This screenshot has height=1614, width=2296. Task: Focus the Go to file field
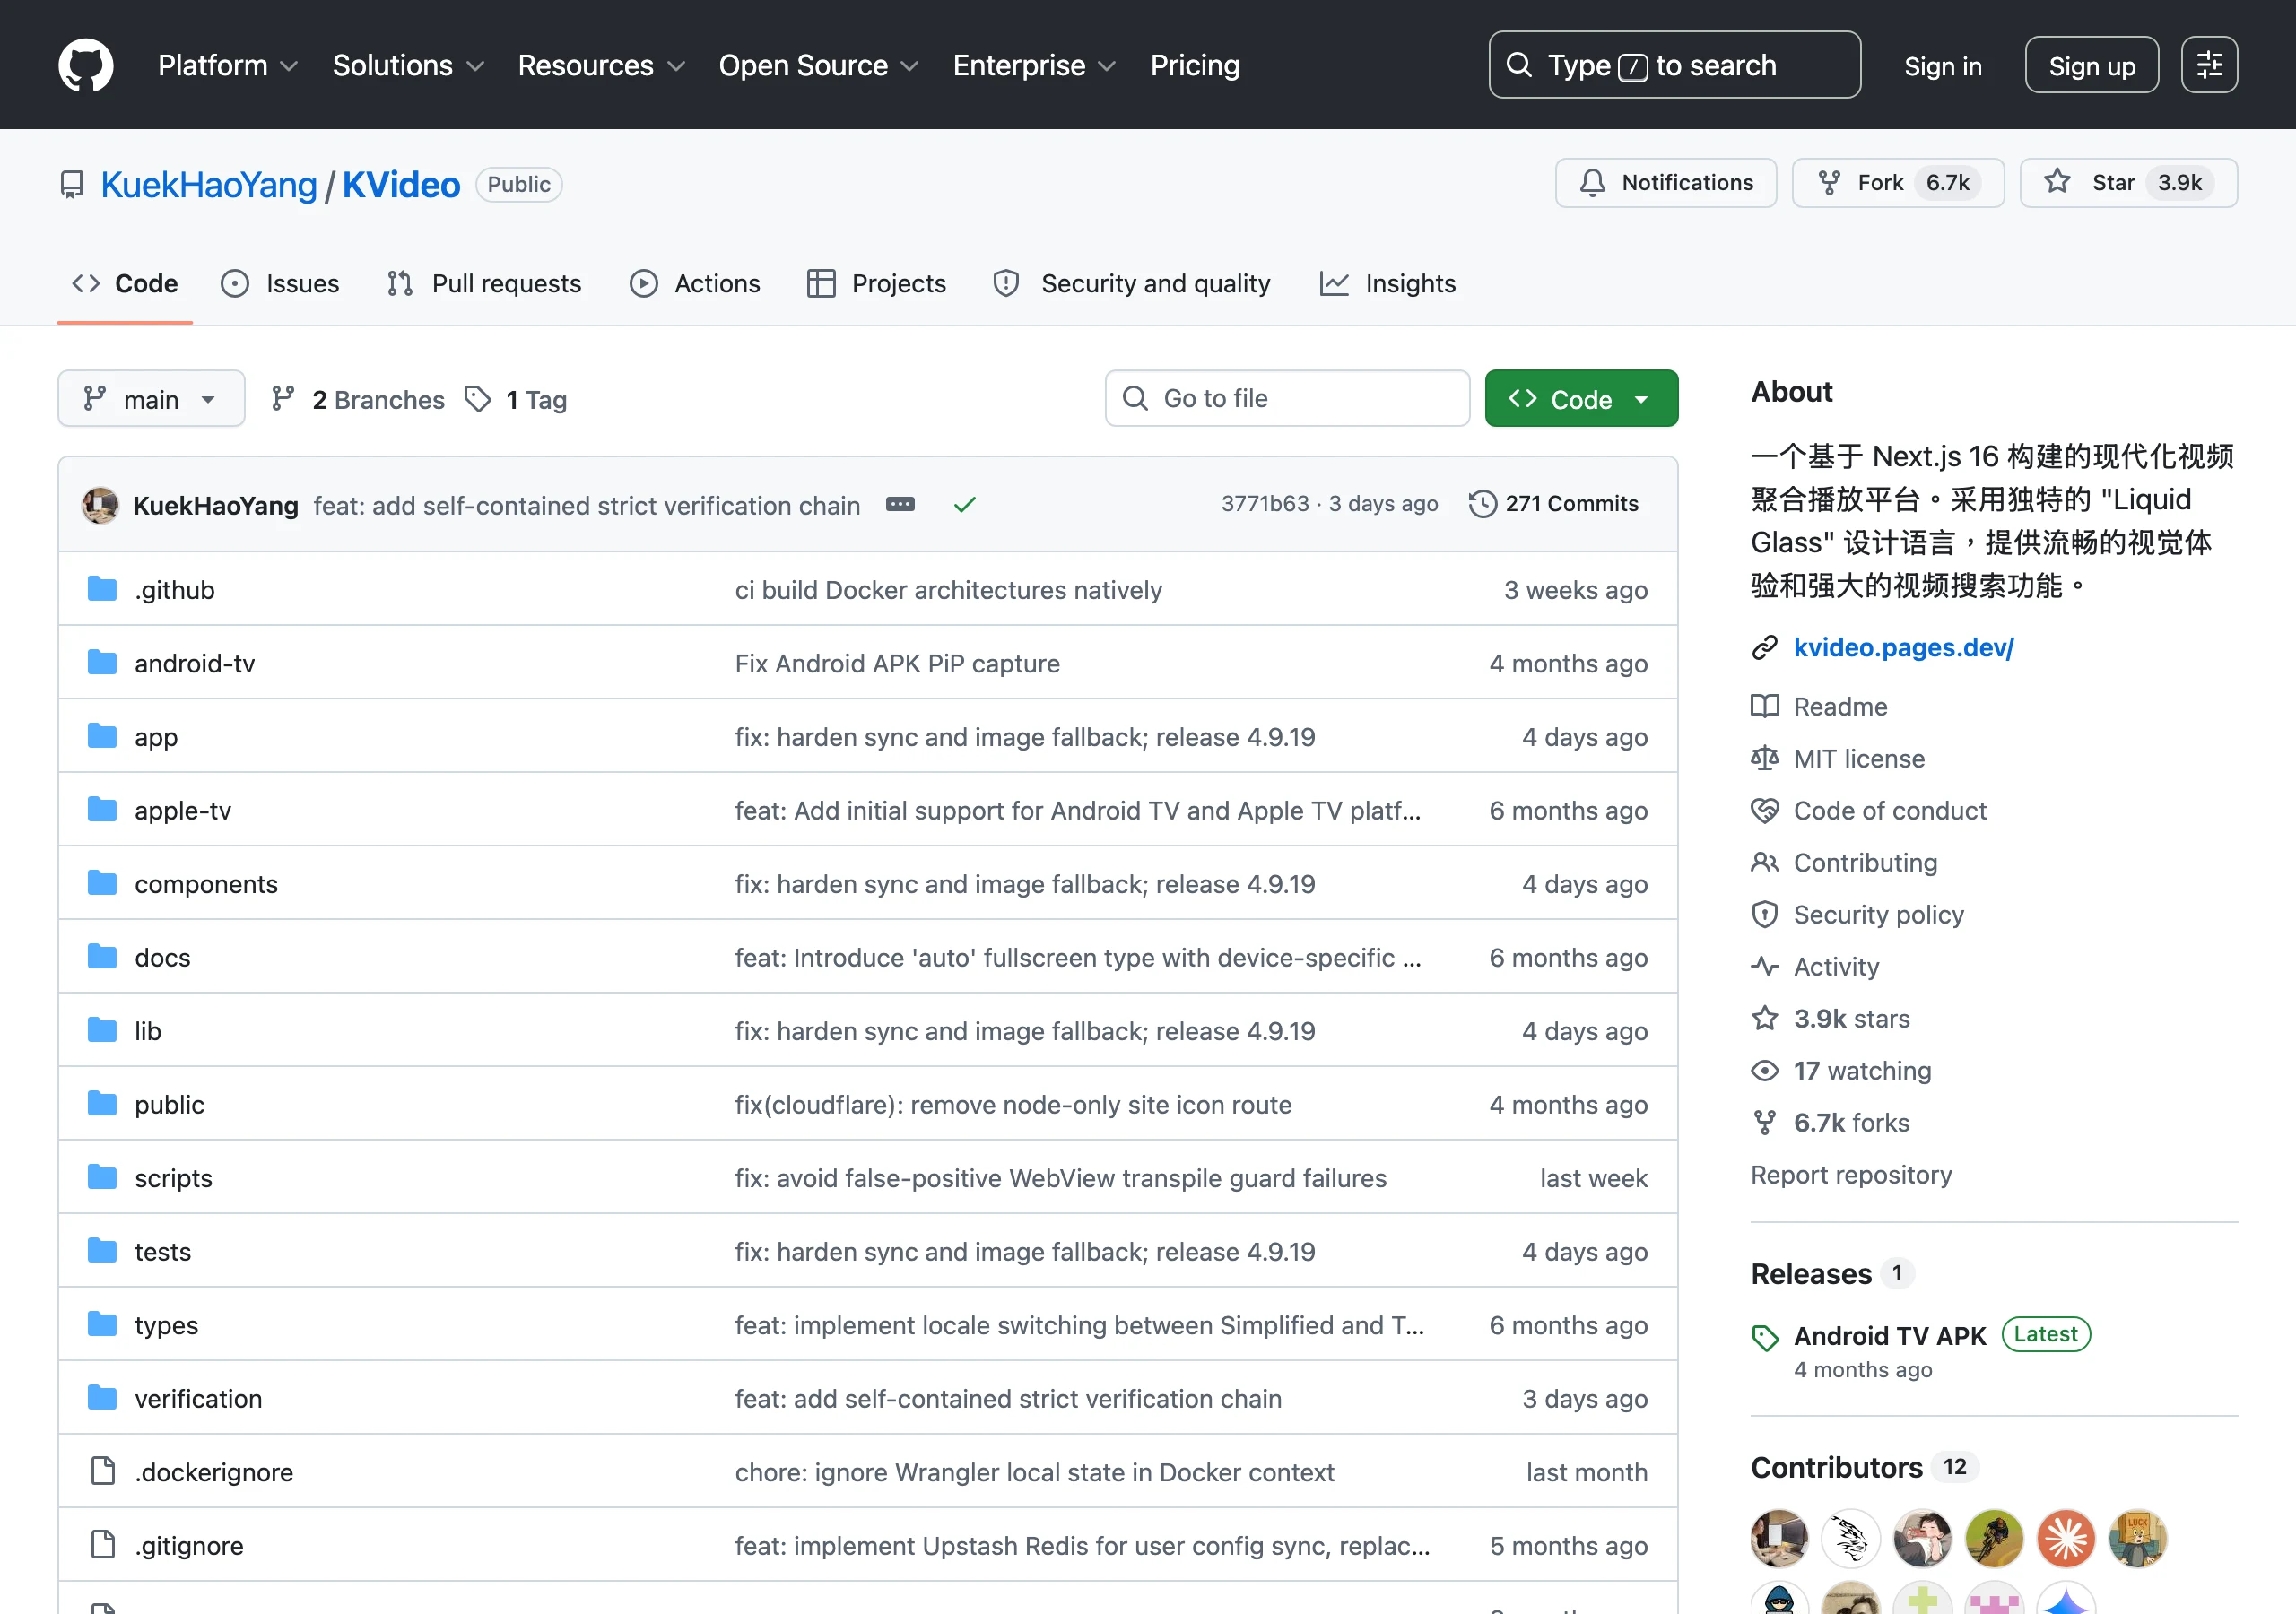click(x=1287, y=398)
